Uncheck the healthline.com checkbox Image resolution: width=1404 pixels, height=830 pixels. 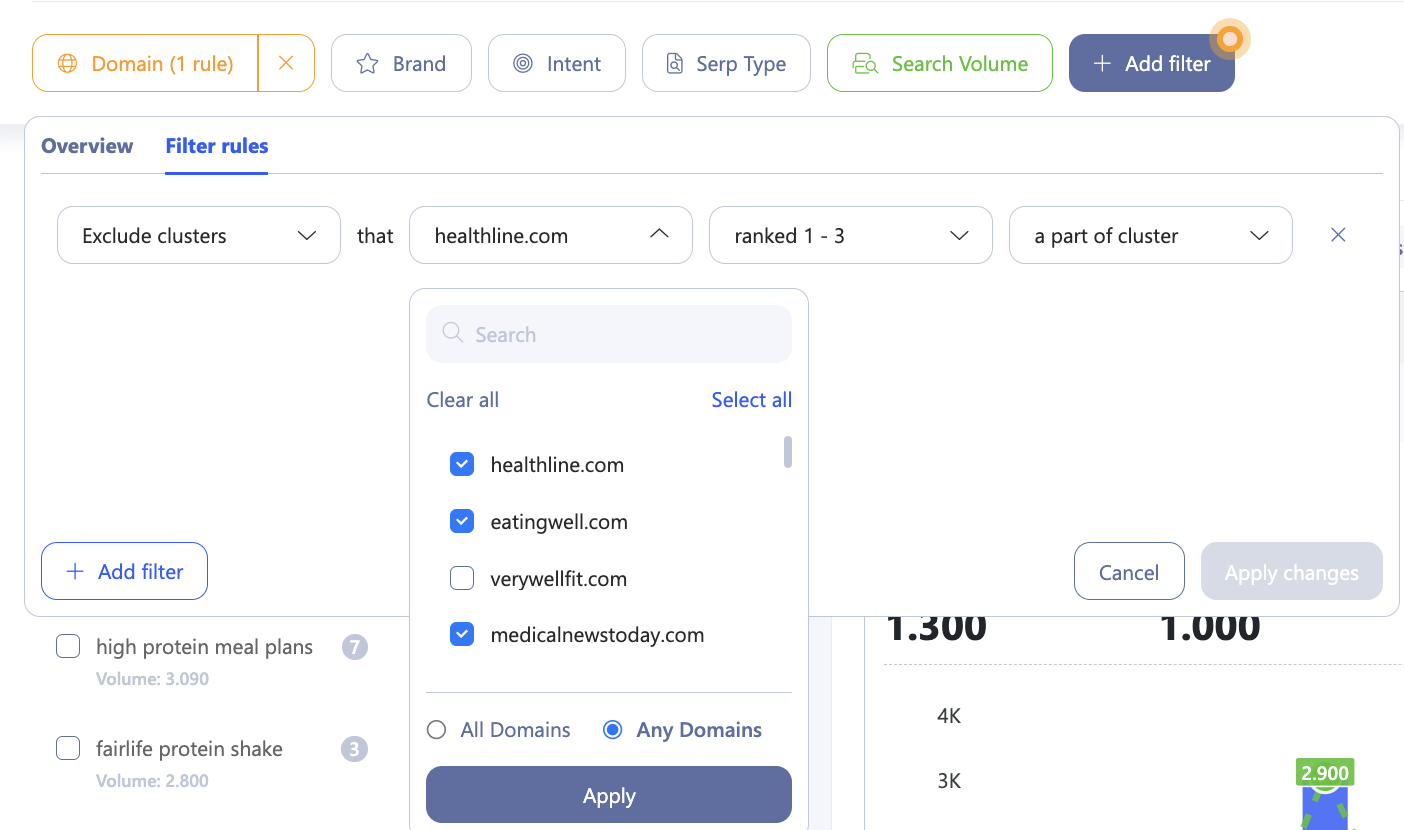tap(462, 465)
